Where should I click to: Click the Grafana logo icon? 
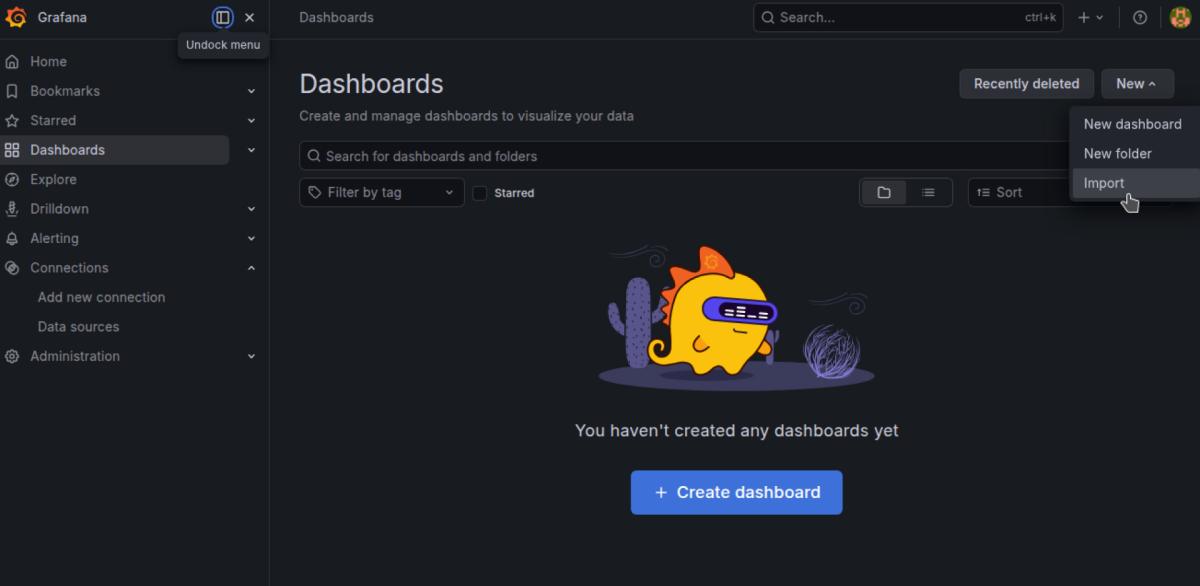click(x=16, y=17)
